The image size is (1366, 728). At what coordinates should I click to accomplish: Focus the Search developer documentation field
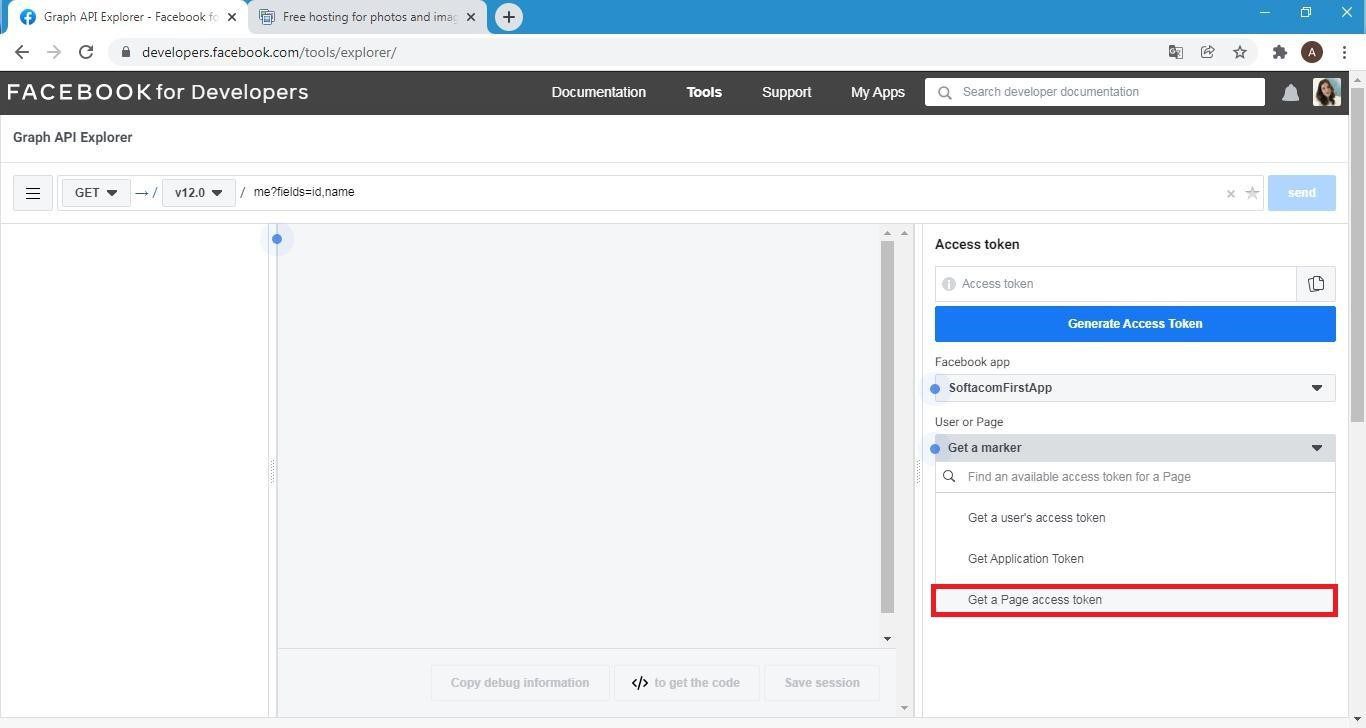1095,92
